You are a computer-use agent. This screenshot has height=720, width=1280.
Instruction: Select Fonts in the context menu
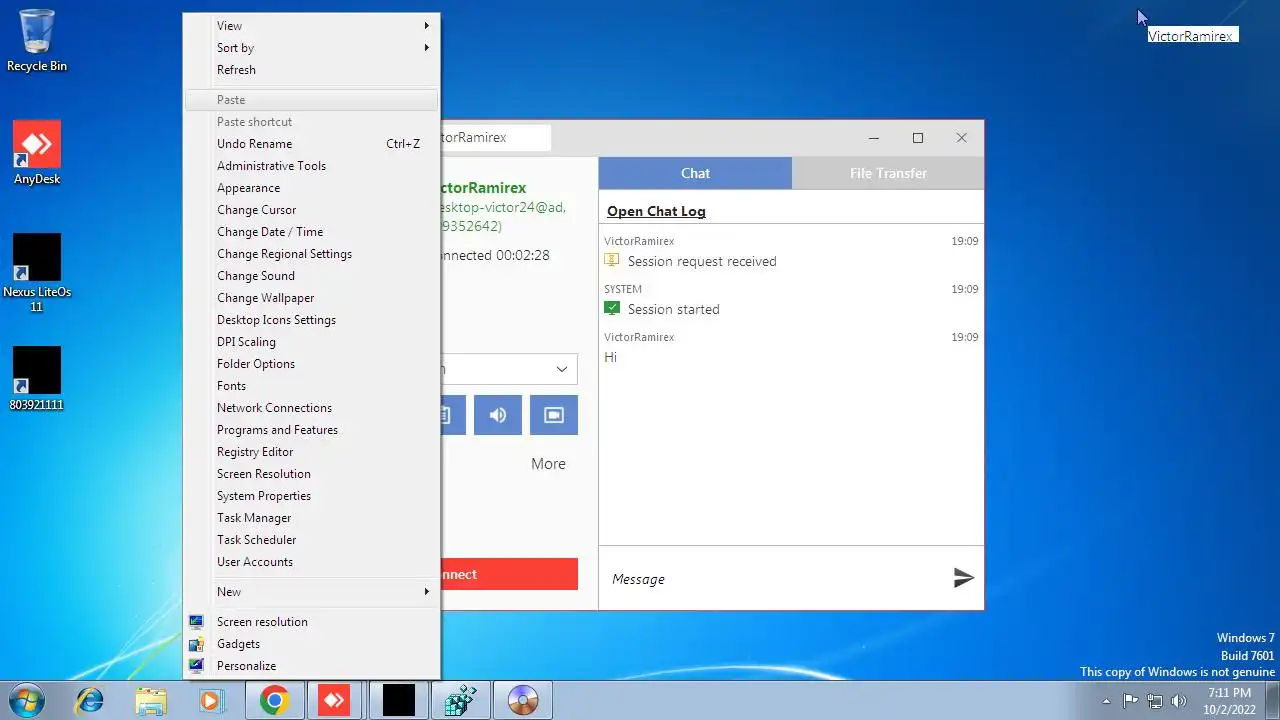pos(312,386)
